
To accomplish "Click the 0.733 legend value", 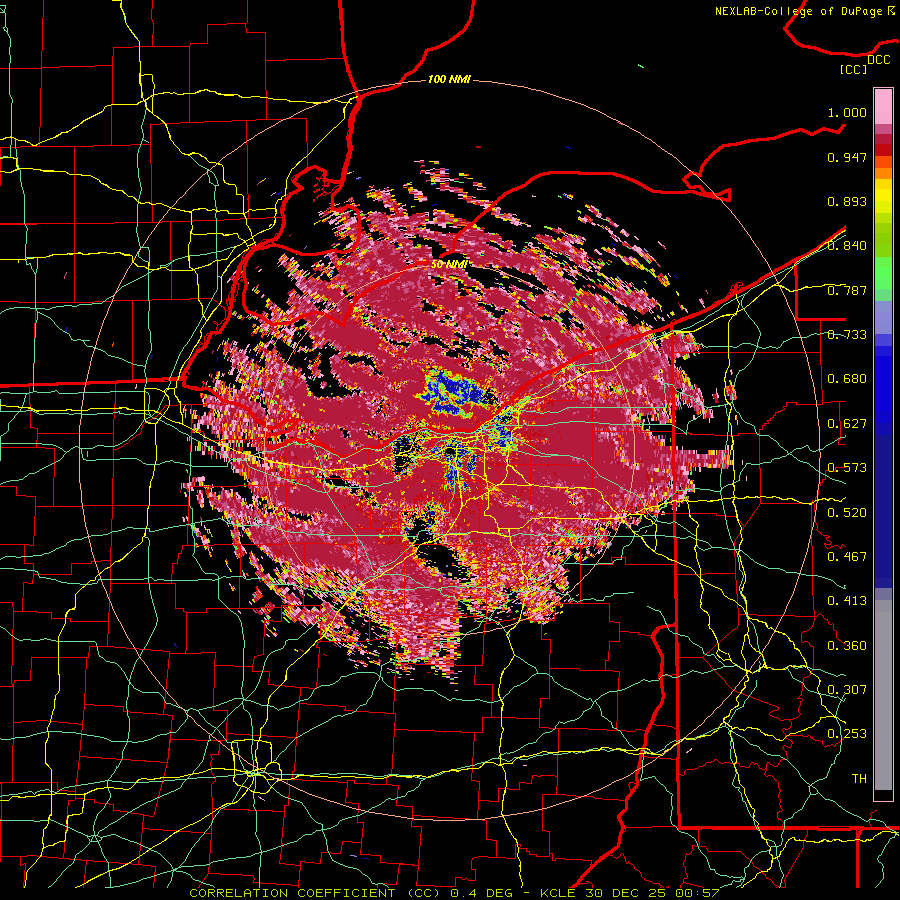I will [847, 335].
